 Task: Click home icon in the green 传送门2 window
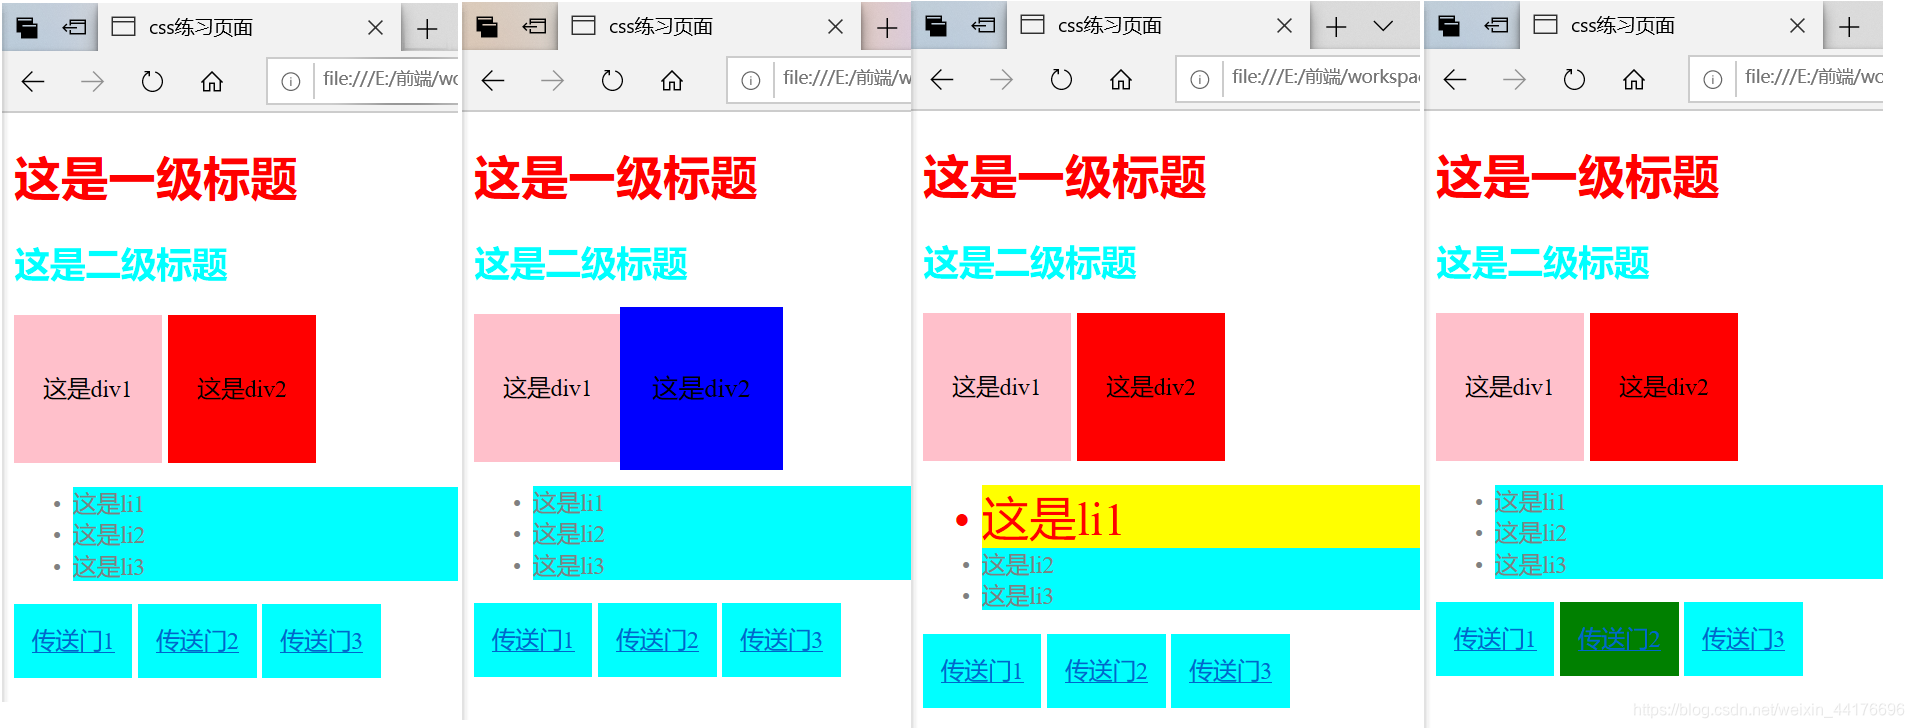click(1634, 79)
